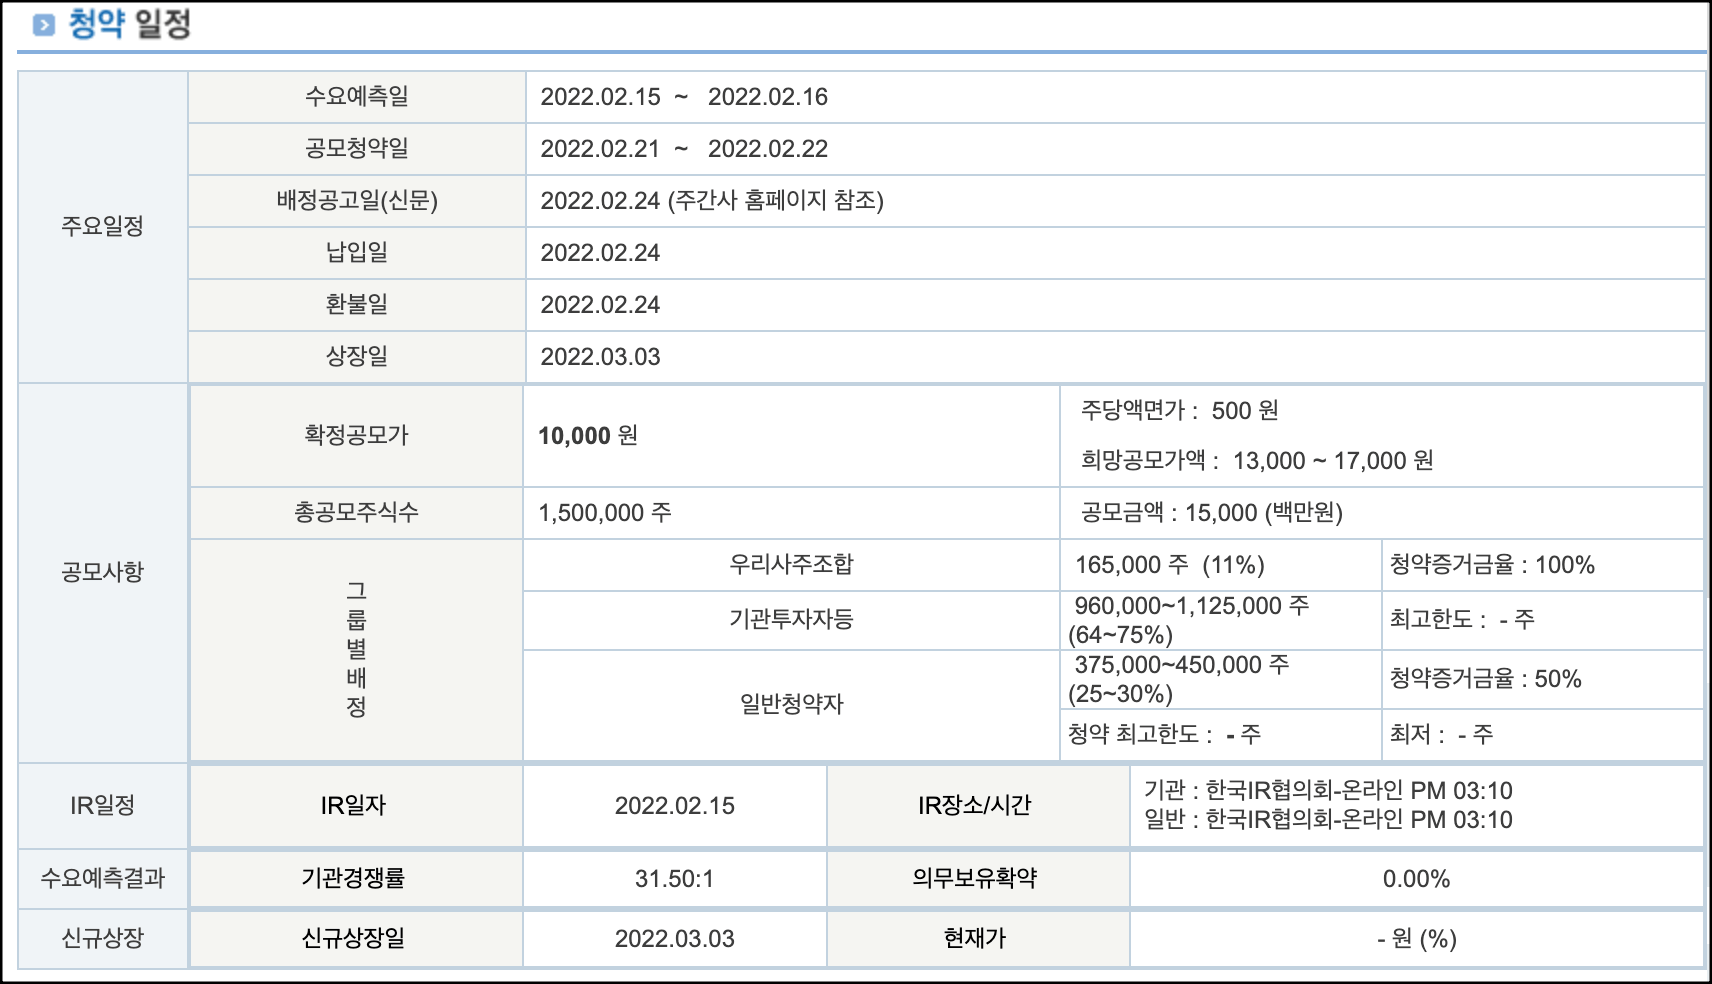This screenshot has width=1712, height=984.
Task: Click 청약증거금율 : 100% text
Action: pyautogui.click(x=1492, y=565)
